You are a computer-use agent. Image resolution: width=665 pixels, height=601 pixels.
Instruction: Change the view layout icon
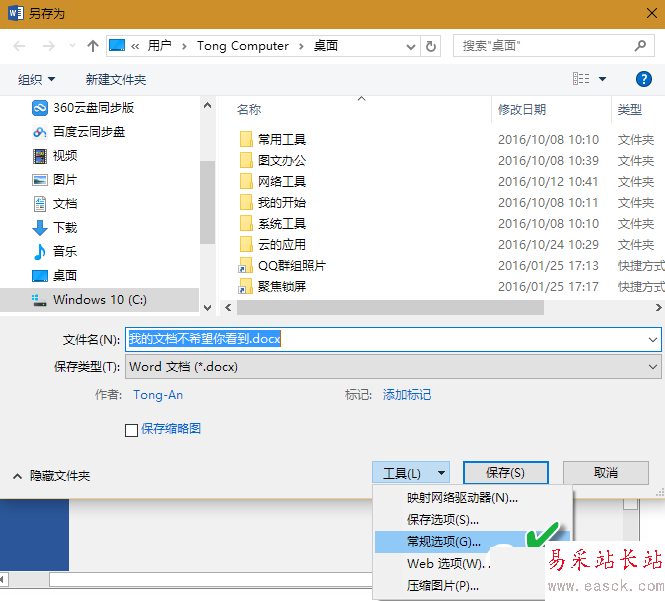pyautogui.click(x=581, y=78)
